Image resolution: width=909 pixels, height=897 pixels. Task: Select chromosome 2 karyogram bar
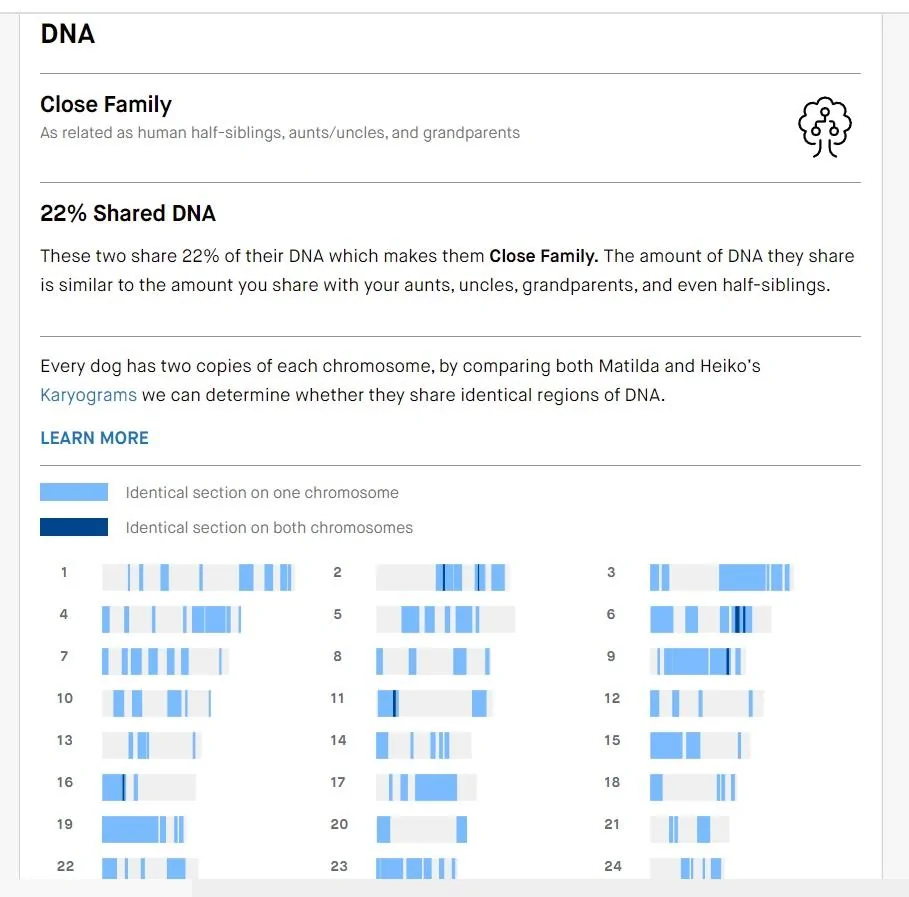[442, 578]
